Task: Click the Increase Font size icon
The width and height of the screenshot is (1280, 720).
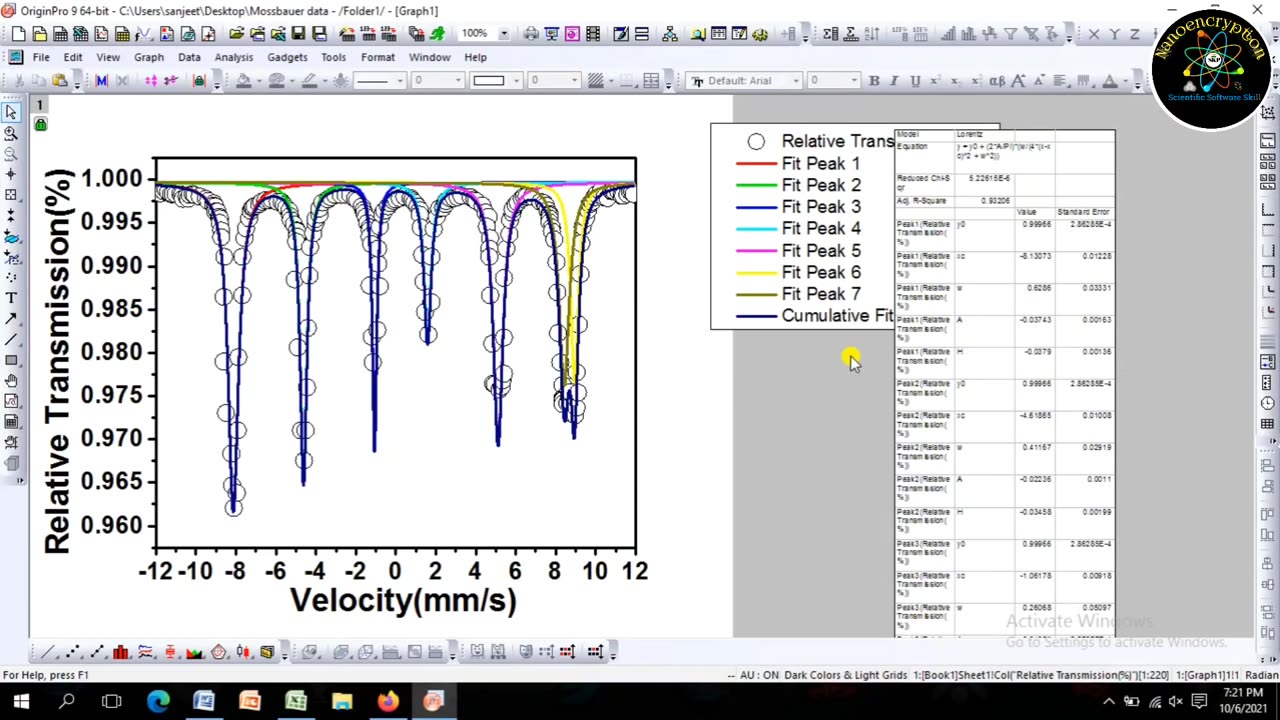Action: coord(1019,80)
